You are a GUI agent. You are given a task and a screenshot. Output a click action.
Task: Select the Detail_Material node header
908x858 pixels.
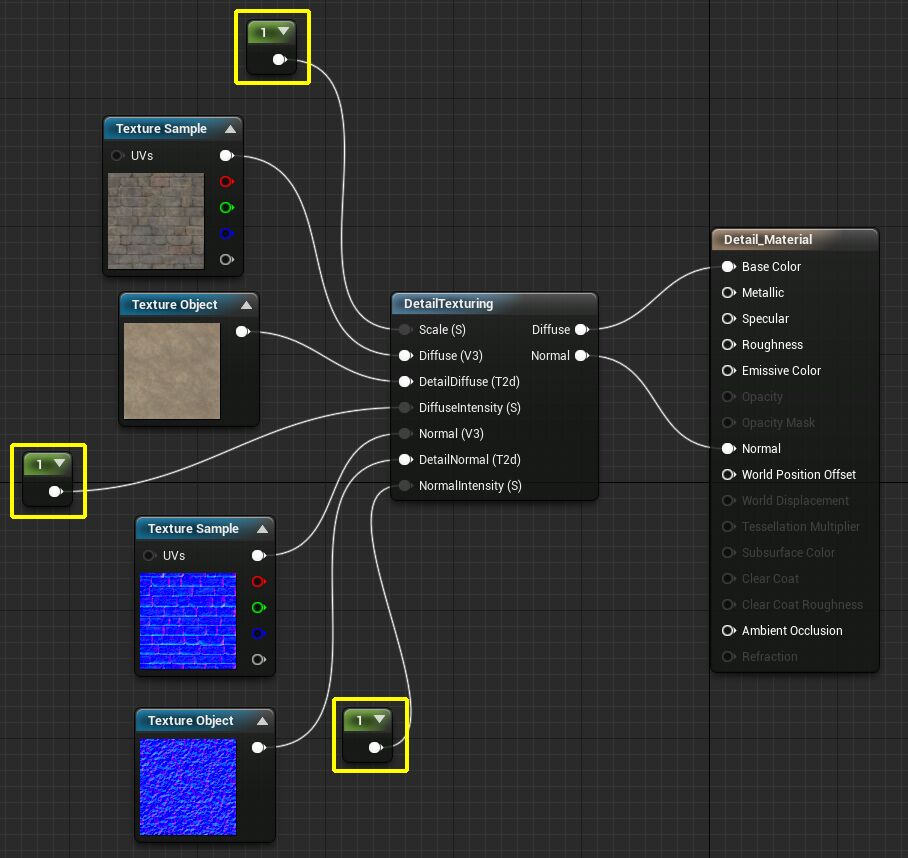coord(777,240)
